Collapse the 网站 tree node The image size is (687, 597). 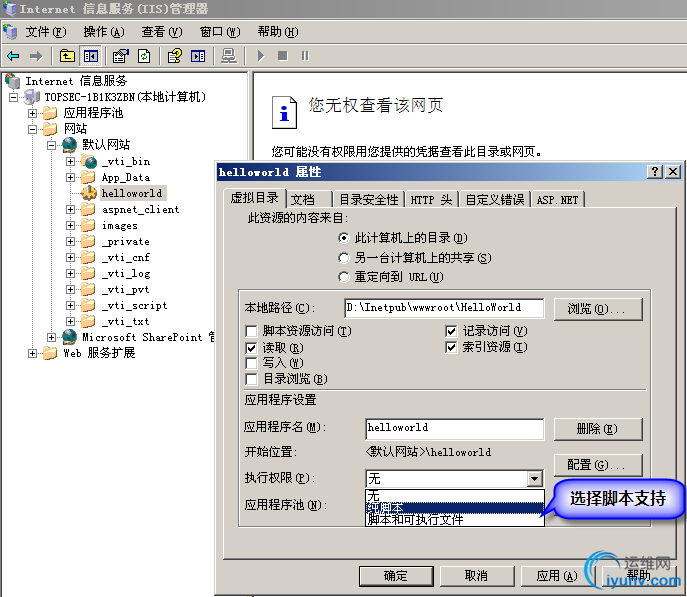pos(32,129)
